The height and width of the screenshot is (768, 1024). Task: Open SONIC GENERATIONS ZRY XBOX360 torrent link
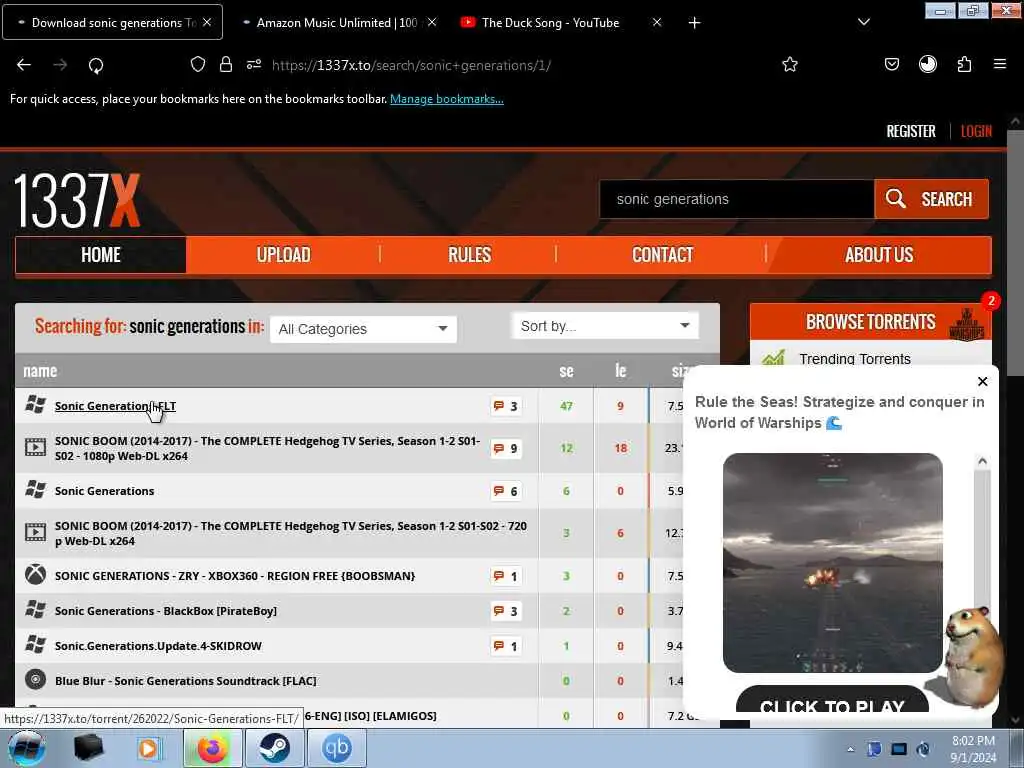click(x=235, y=576)
